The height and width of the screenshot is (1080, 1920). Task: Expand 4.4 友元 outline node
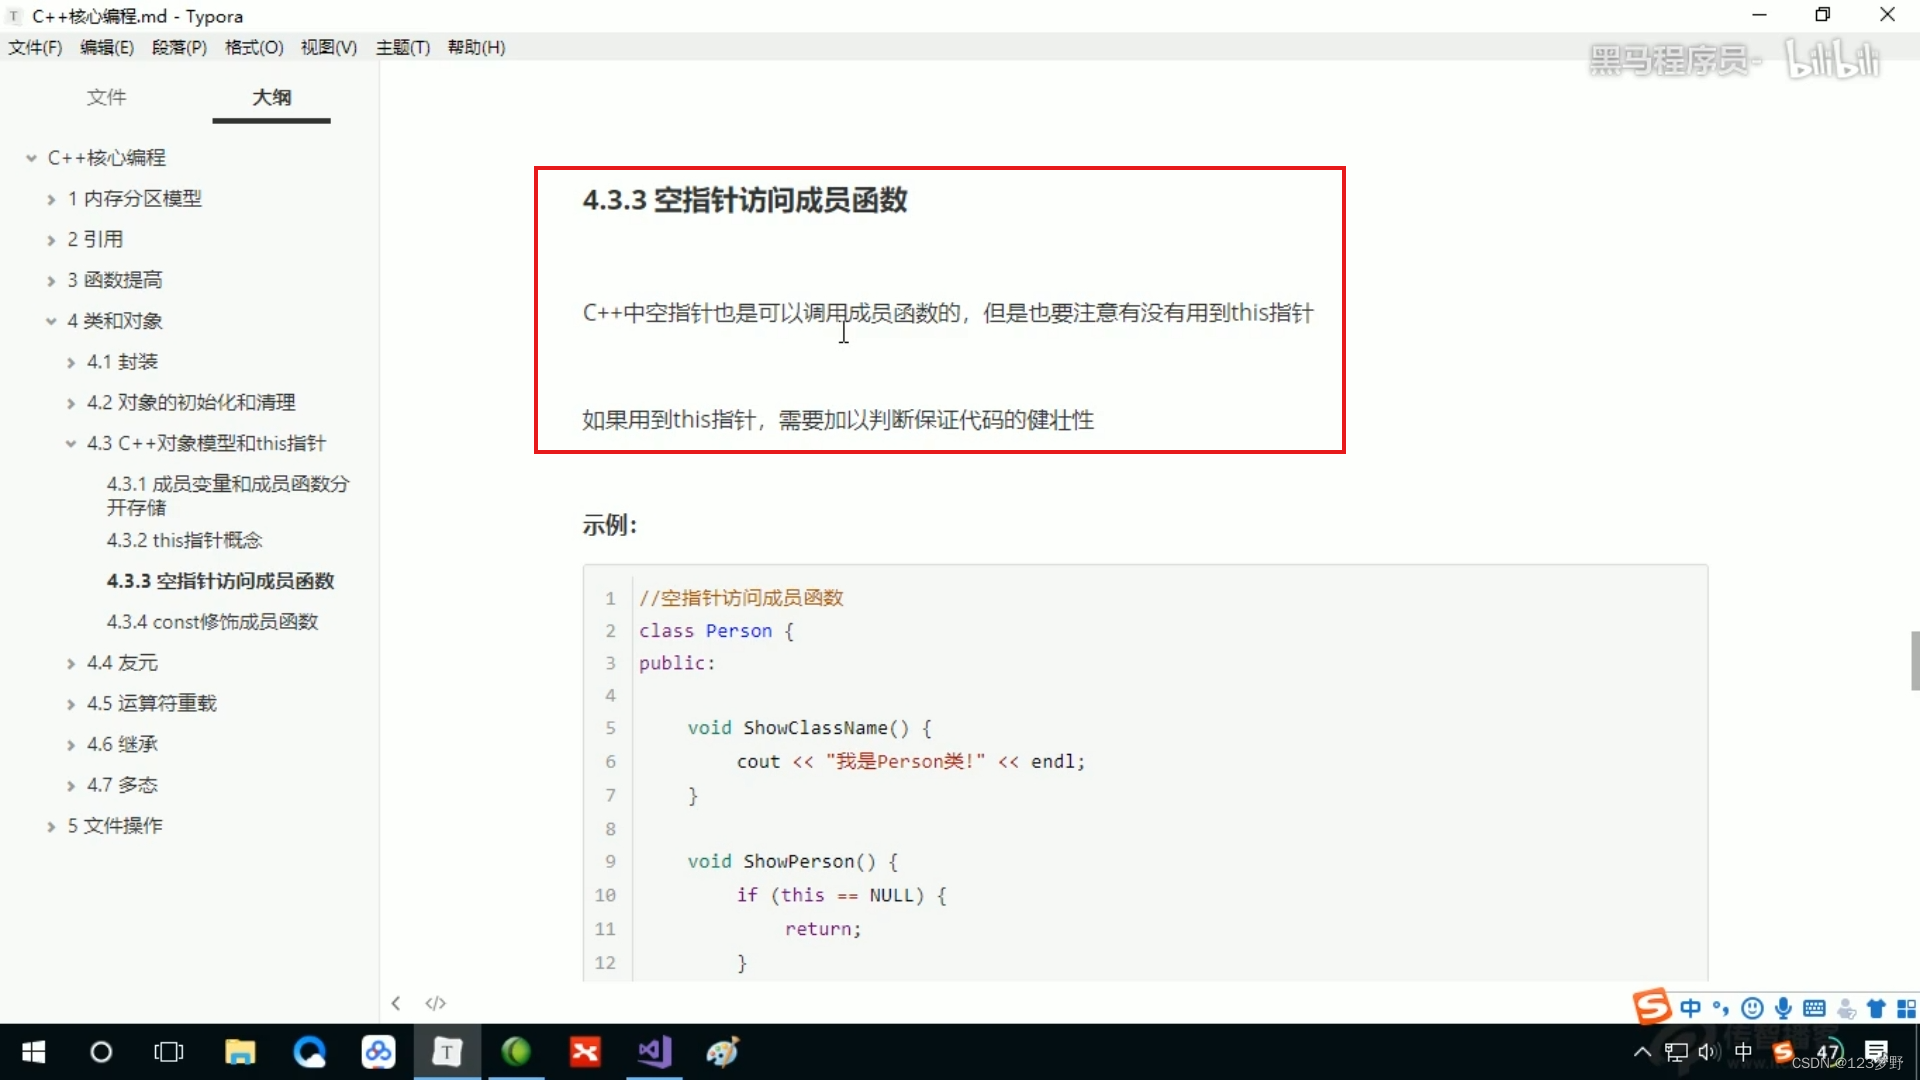[71, 663]
